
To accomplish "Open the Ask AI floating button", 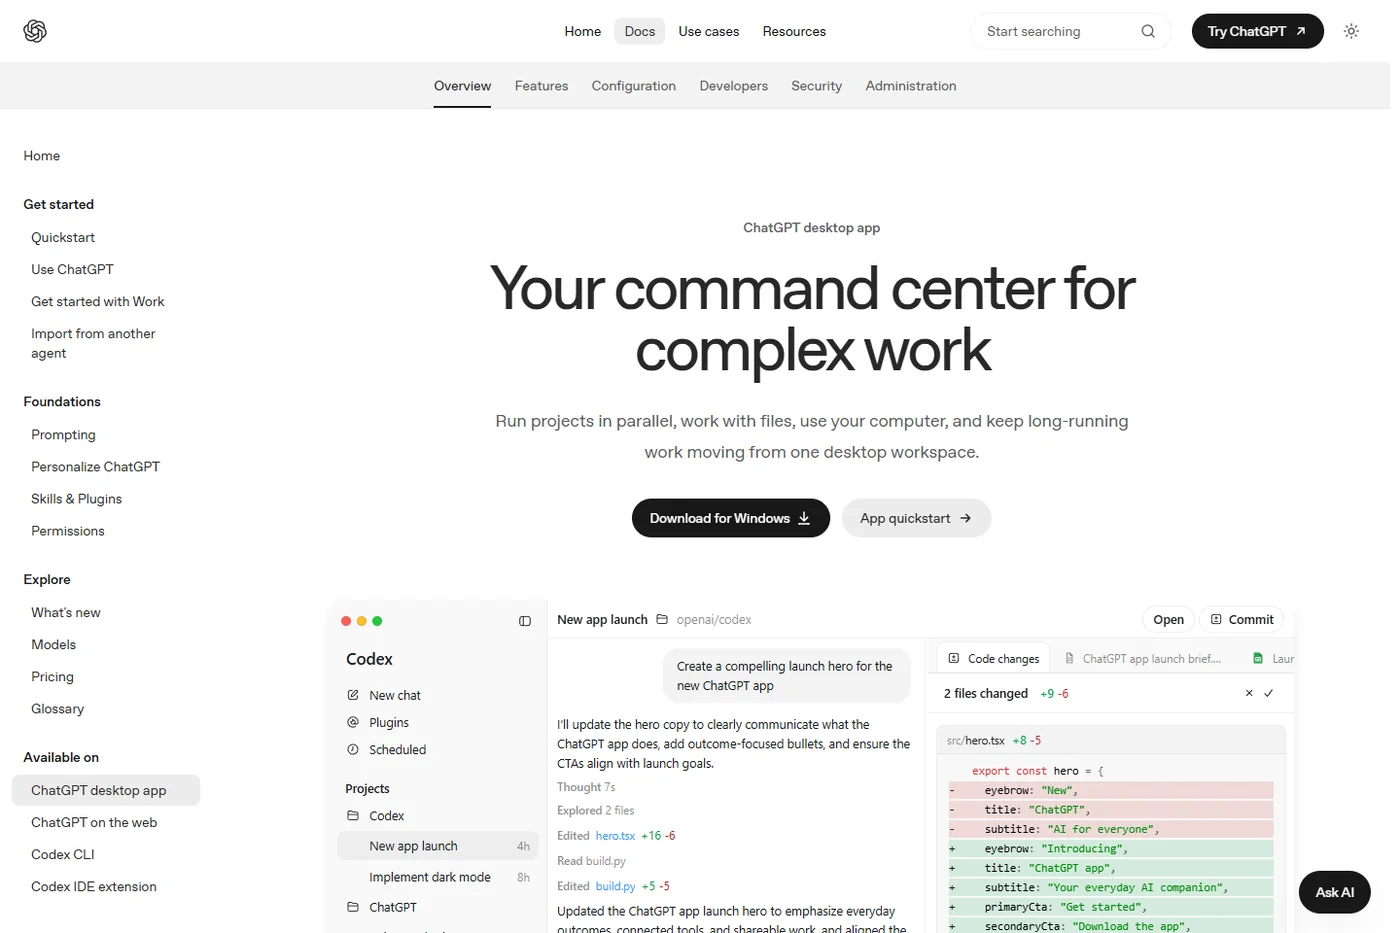I will [1334, 892].
